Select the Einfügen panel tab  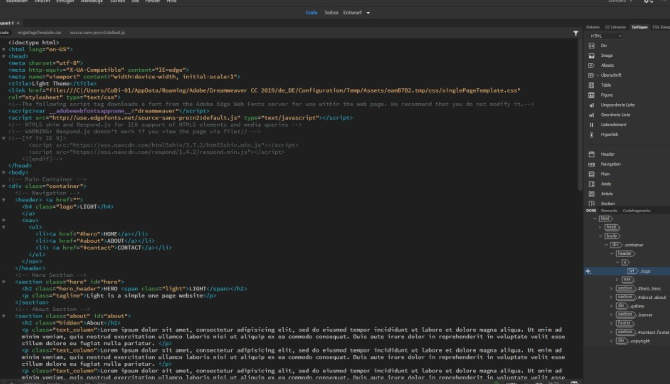pos(639,27)
